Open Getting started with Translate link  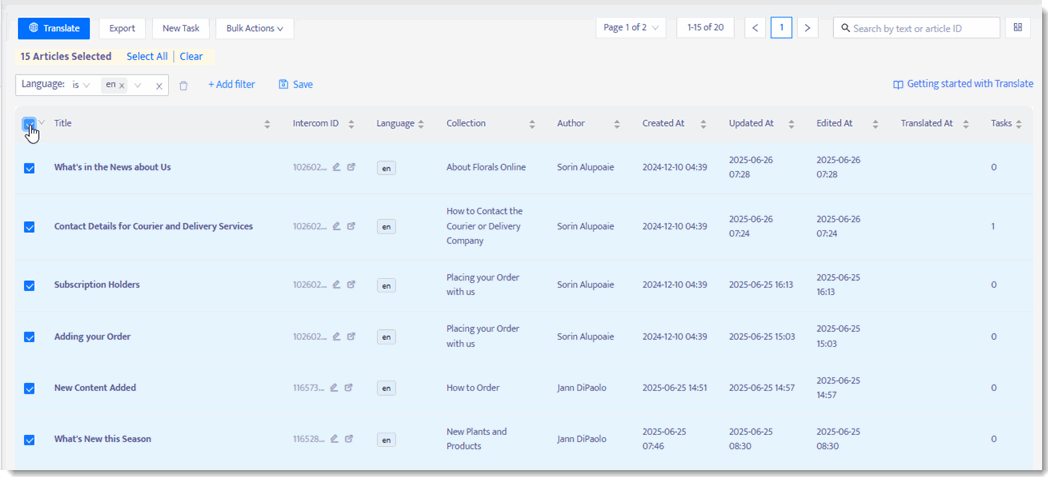tap(963, 85)
